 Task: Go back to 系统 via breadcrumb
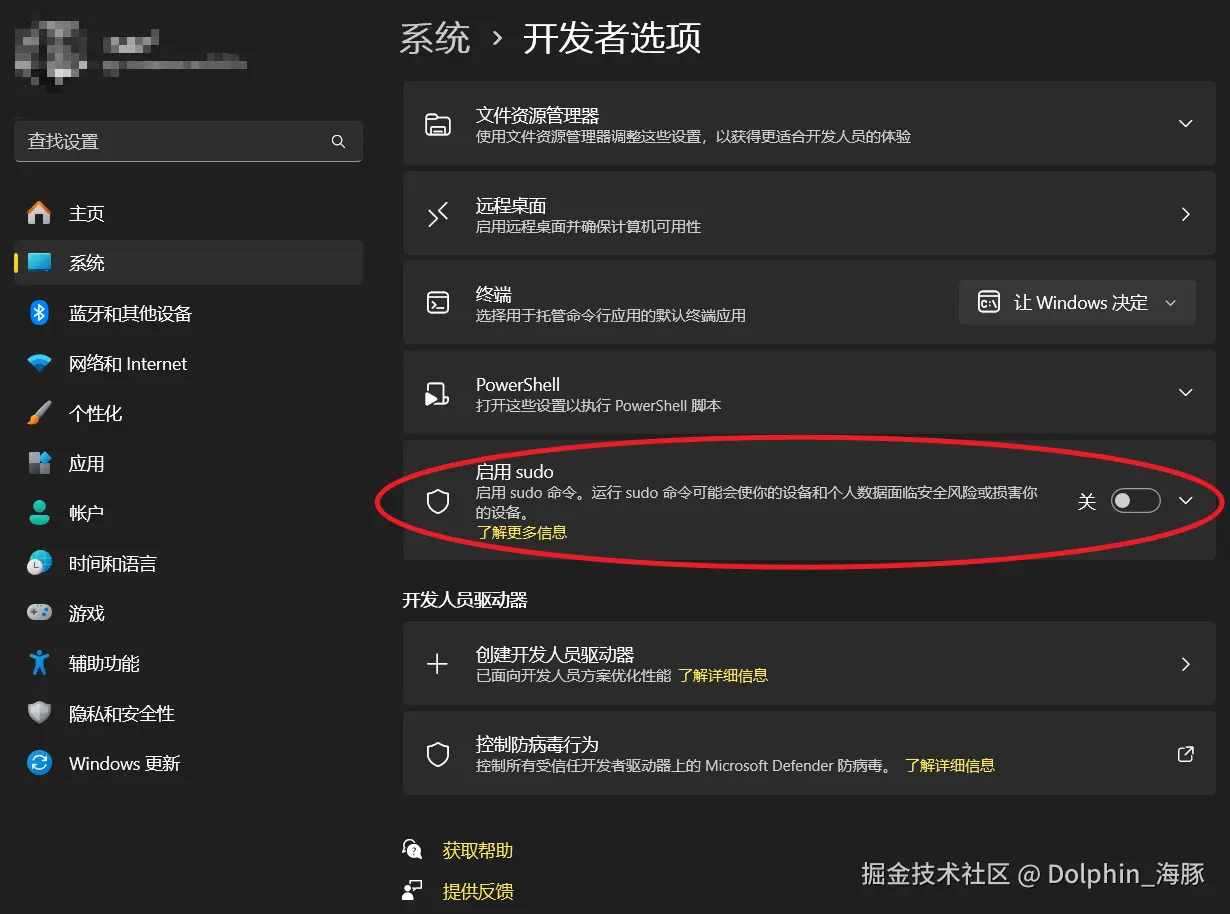[x=435, y=39]
